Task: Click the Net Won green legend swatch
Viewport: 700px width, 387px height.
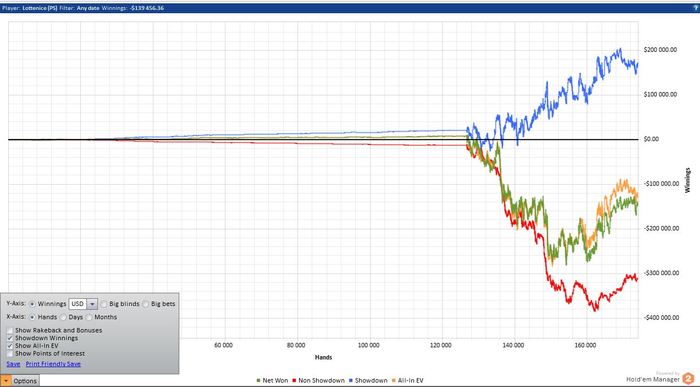Action: (x=258, y=381)
